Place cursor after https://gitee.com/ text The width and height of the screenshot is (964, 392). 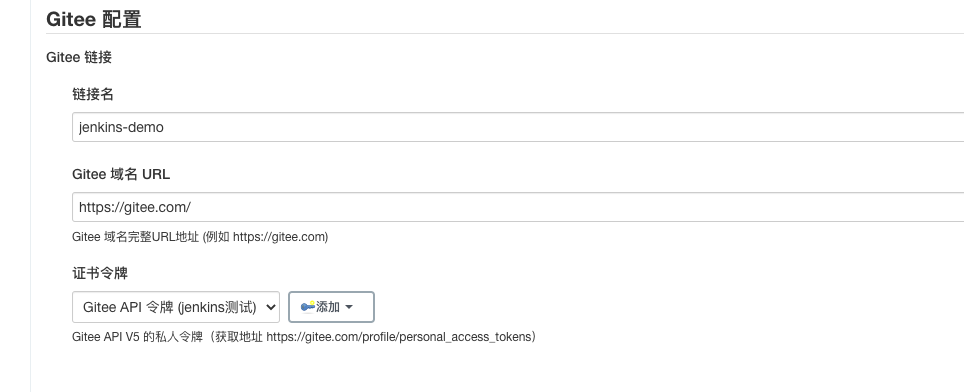191,207
